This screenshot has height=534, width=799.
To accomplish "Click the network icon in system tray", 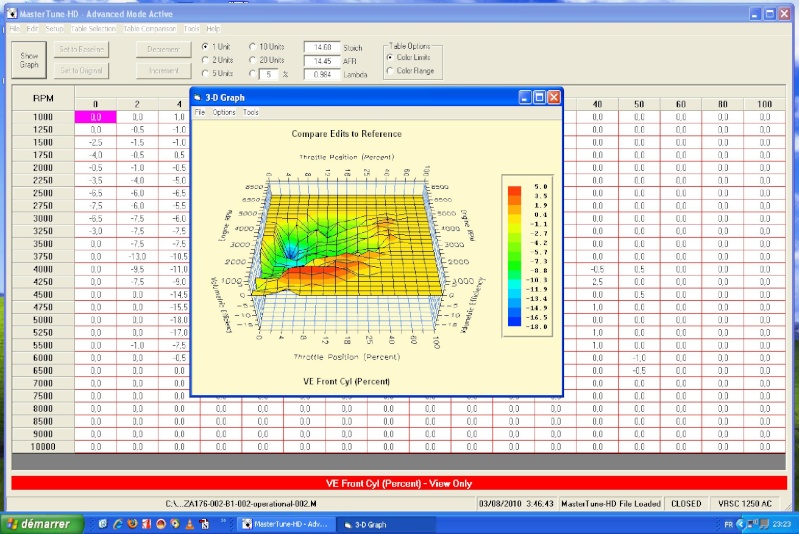I will point(754,524).
